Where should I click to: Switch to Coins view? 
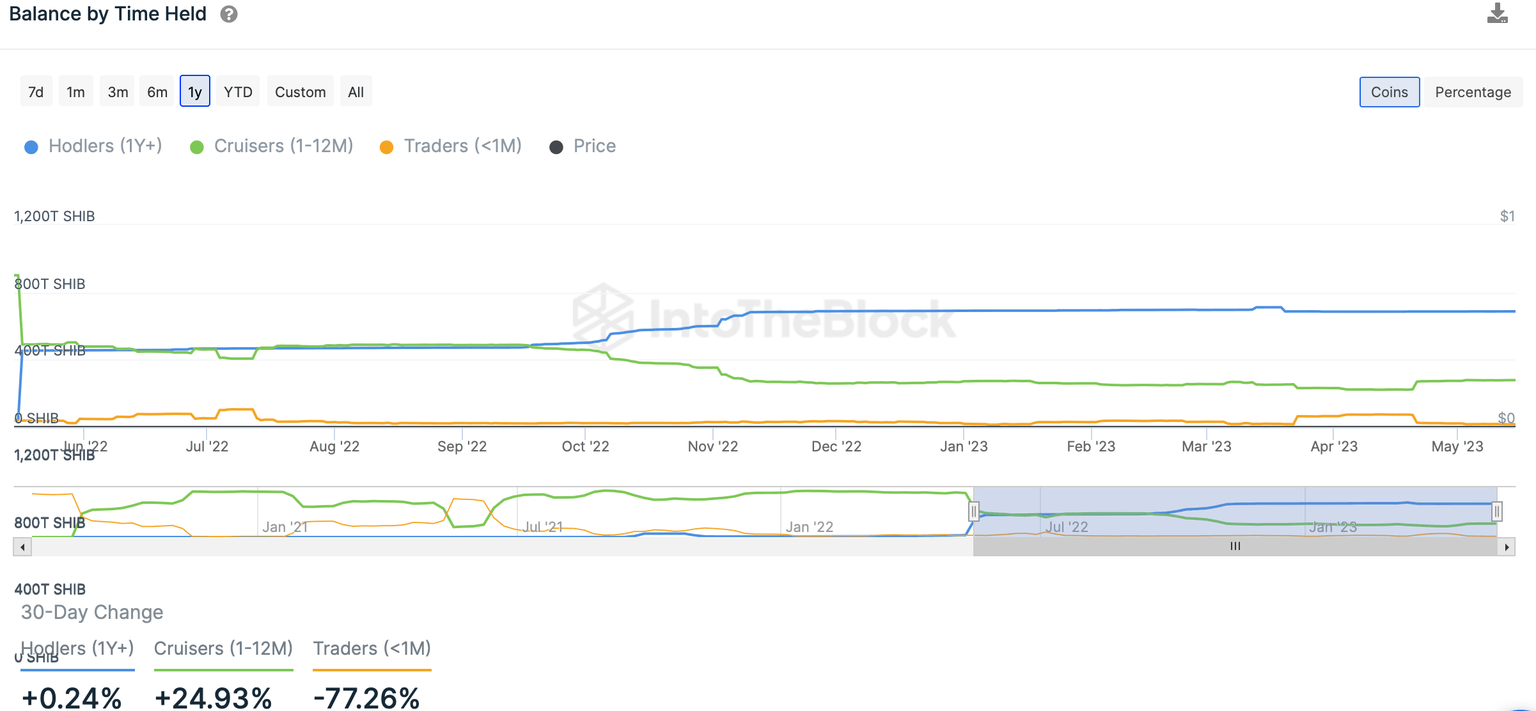(1389, 92)
